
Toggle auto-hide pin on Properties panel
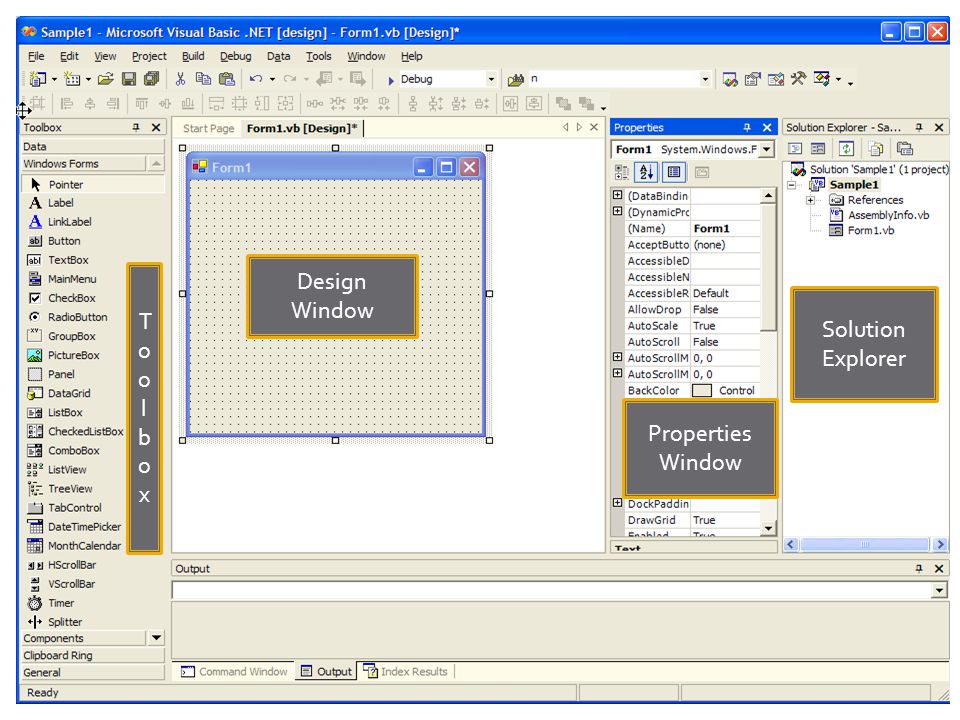747,127
